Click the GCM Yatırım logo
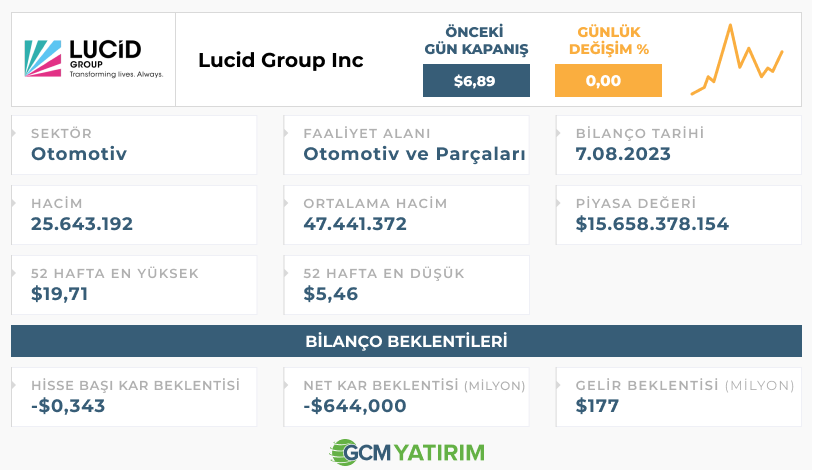The height and width of the screenshot is (470, 815). click(x=407, y=452)
